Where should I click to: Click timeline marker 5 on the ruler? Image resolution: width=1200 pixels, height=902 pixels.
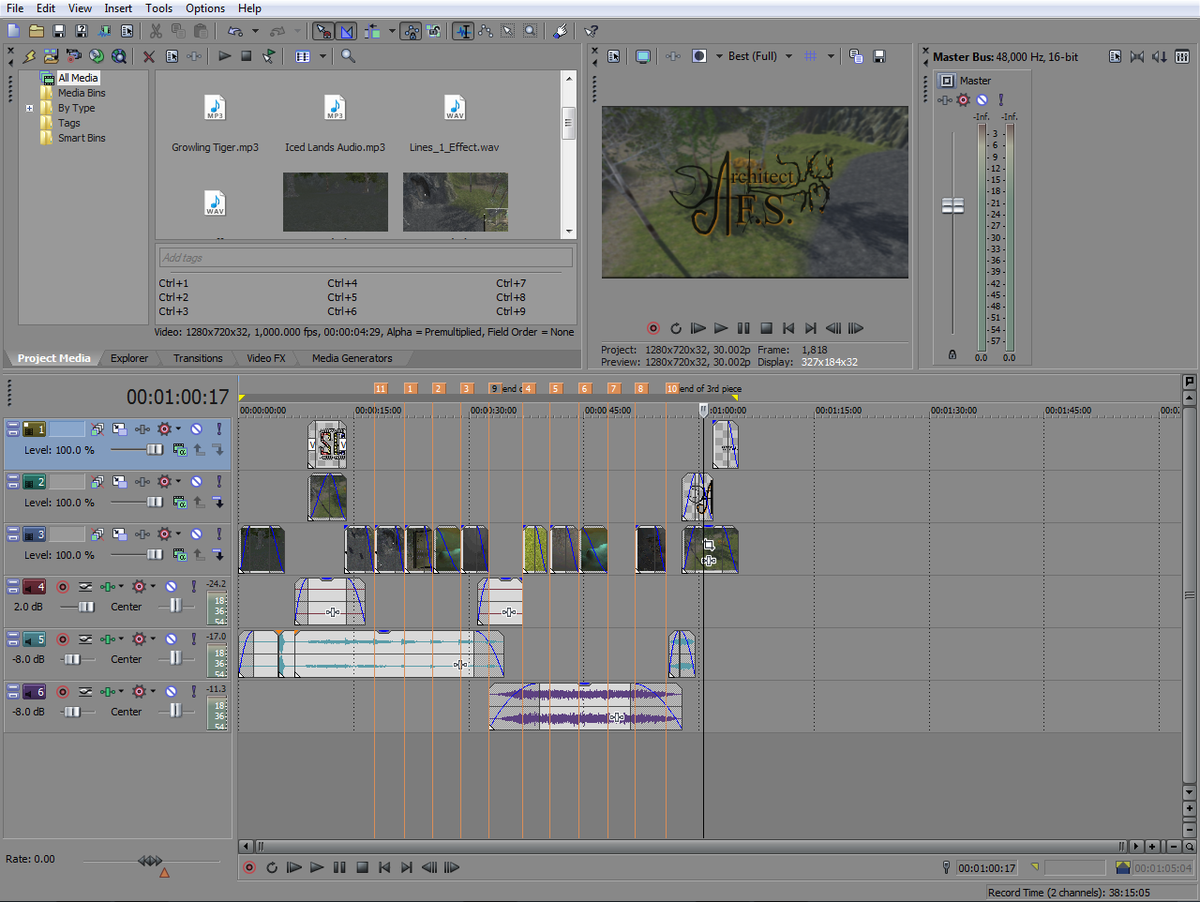[x=556, y=388]
